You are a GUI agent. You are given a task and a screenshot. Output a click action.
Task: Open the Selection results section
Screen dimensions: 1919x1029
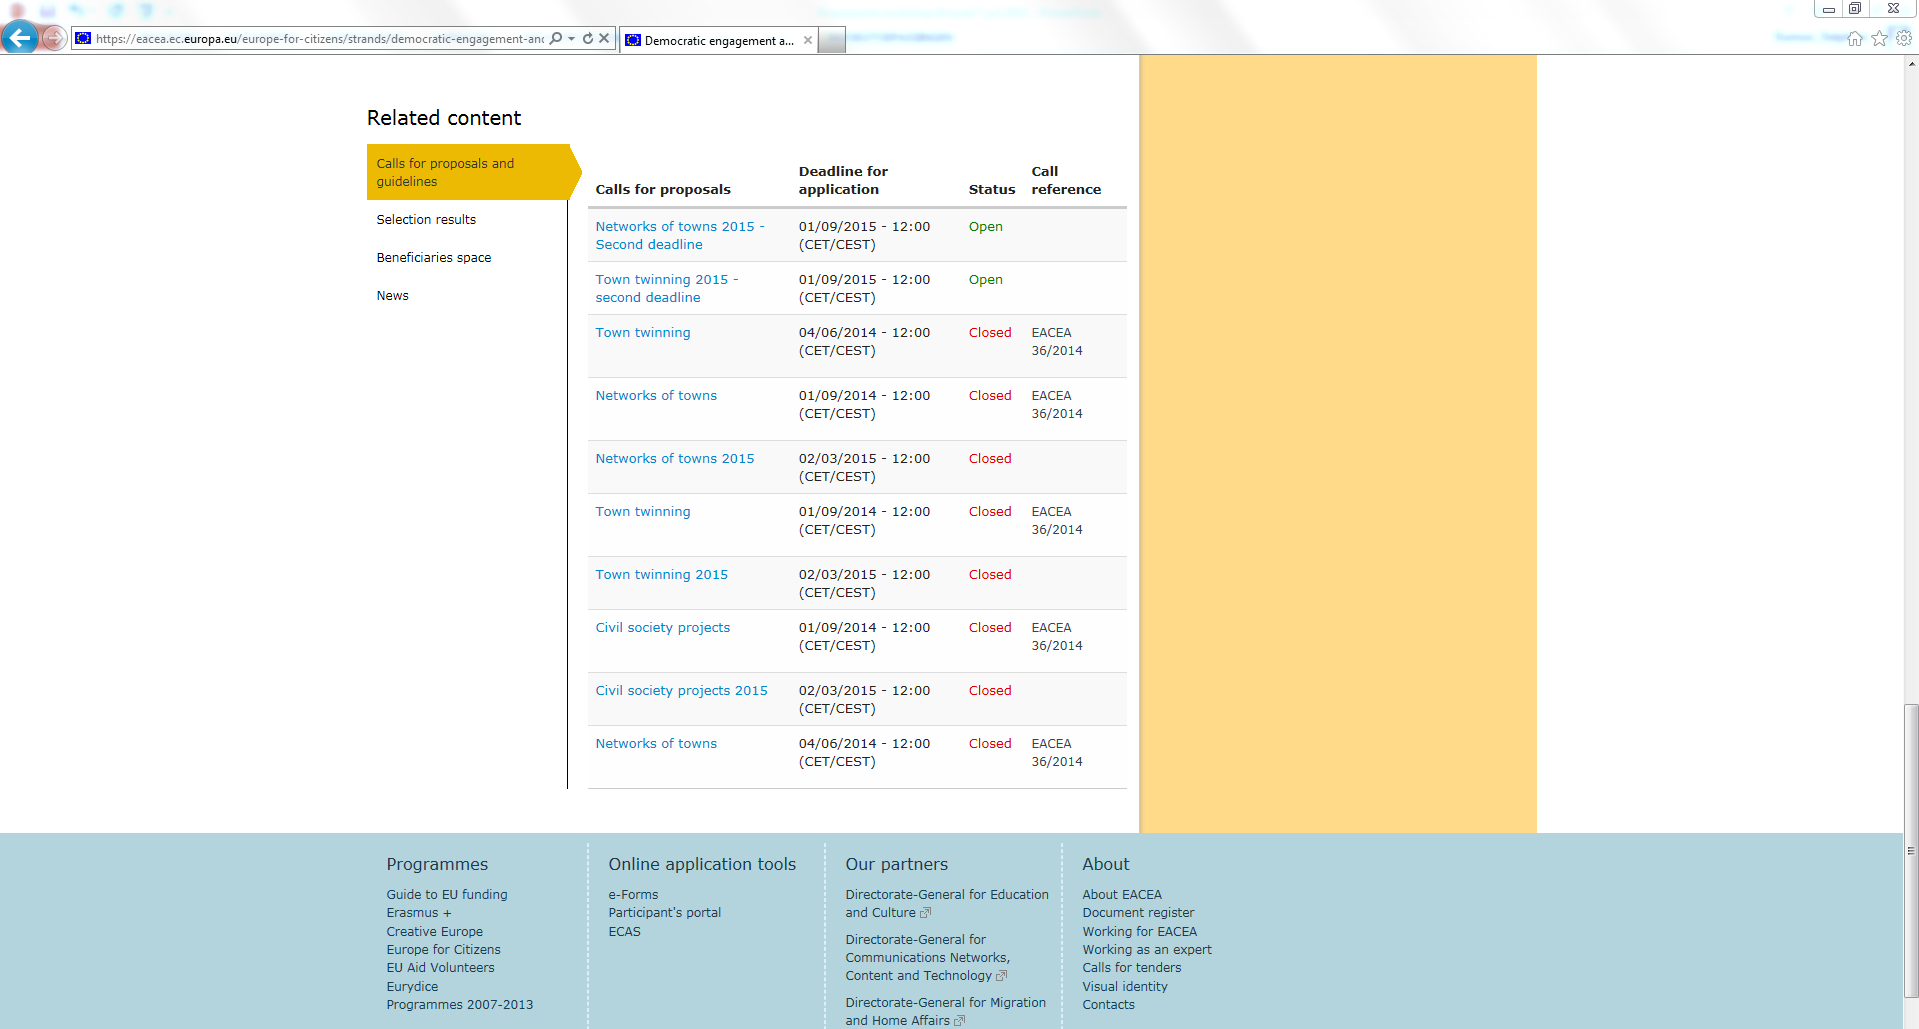tap(426, 220)
